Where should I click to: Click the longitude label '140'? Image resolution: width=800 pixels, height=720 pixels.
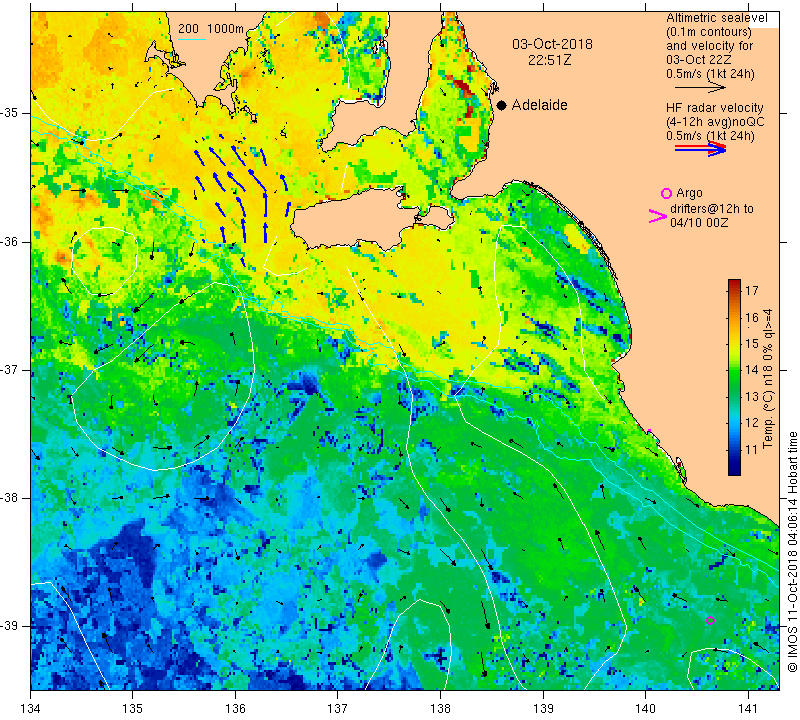click(x=645, y=708)
